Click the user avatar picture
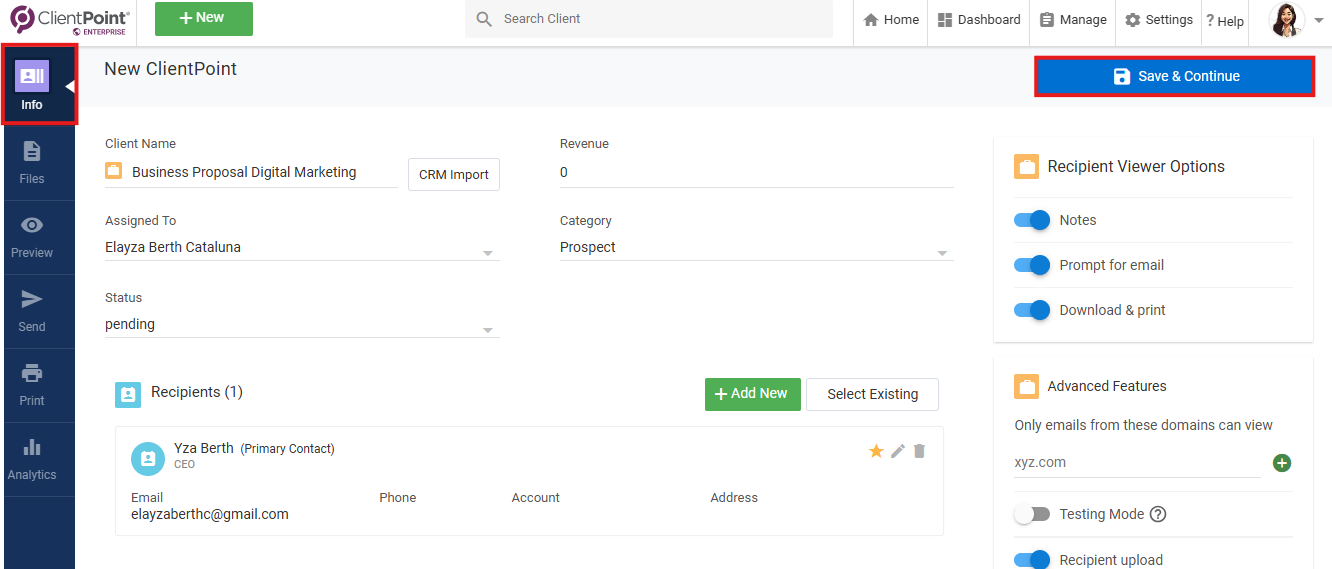1332x569 pixels. click(x=1286, y=20)
